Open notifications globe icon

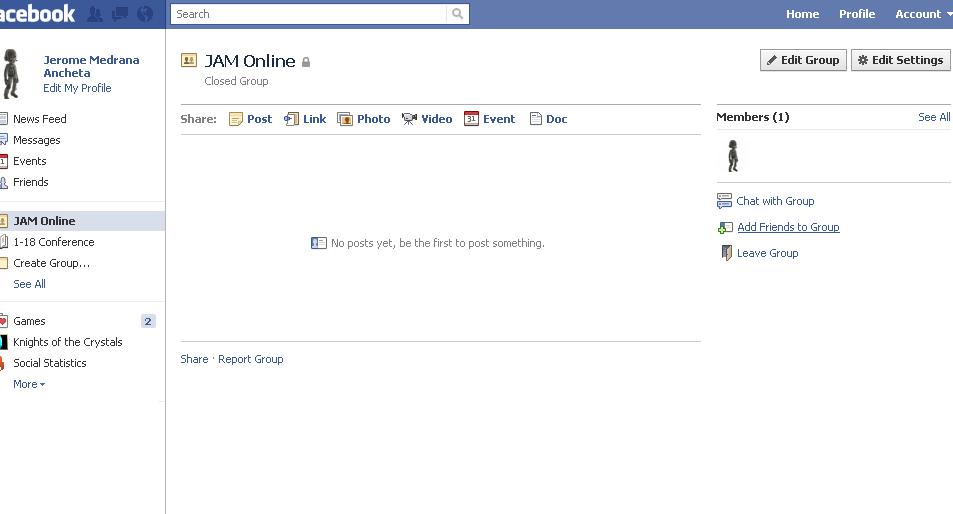(x=145, y=14)
